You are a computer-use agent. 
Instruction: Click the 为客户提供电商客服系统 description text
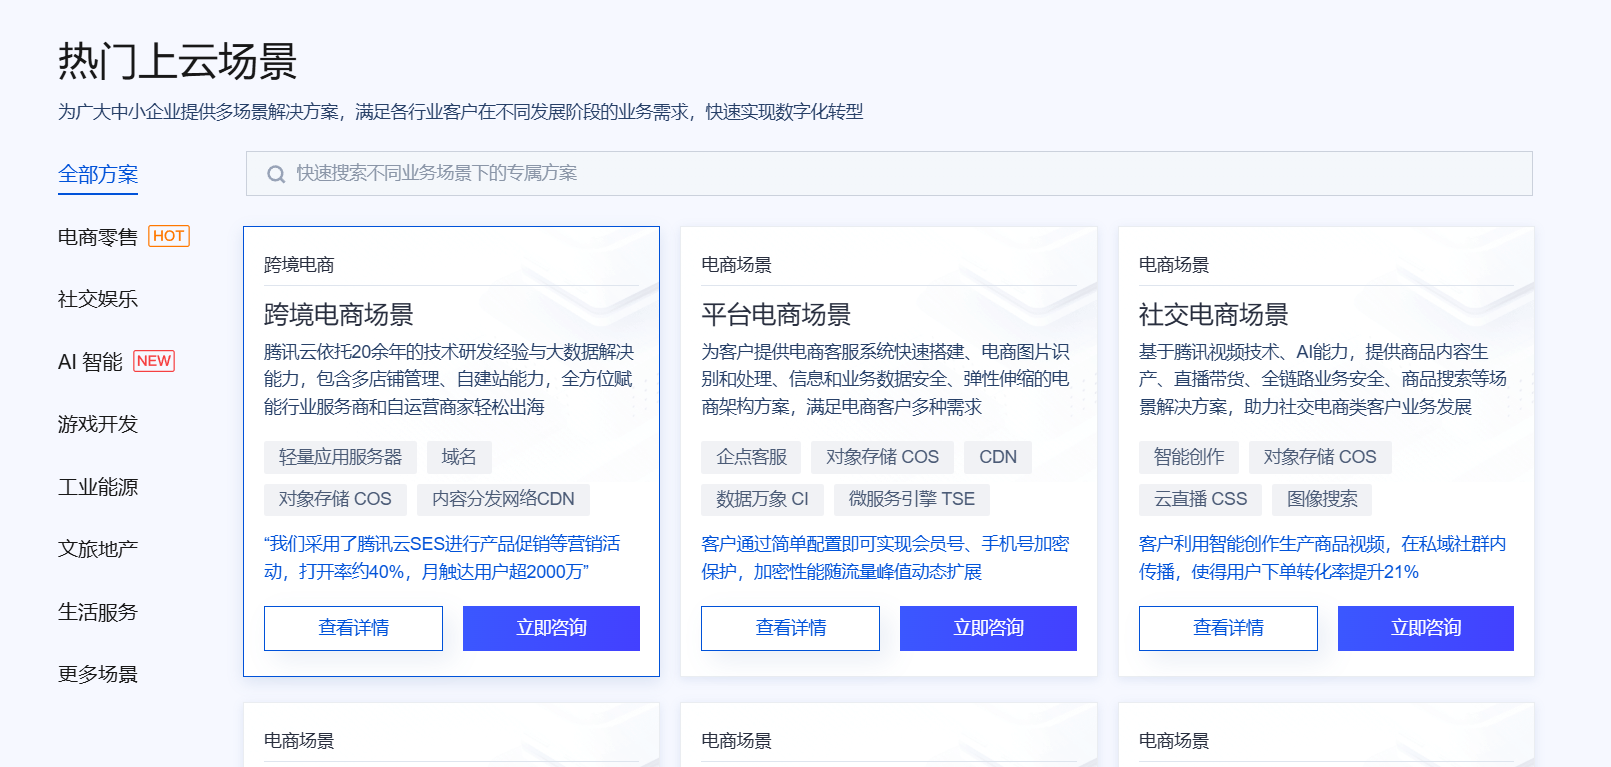[886, 380]
